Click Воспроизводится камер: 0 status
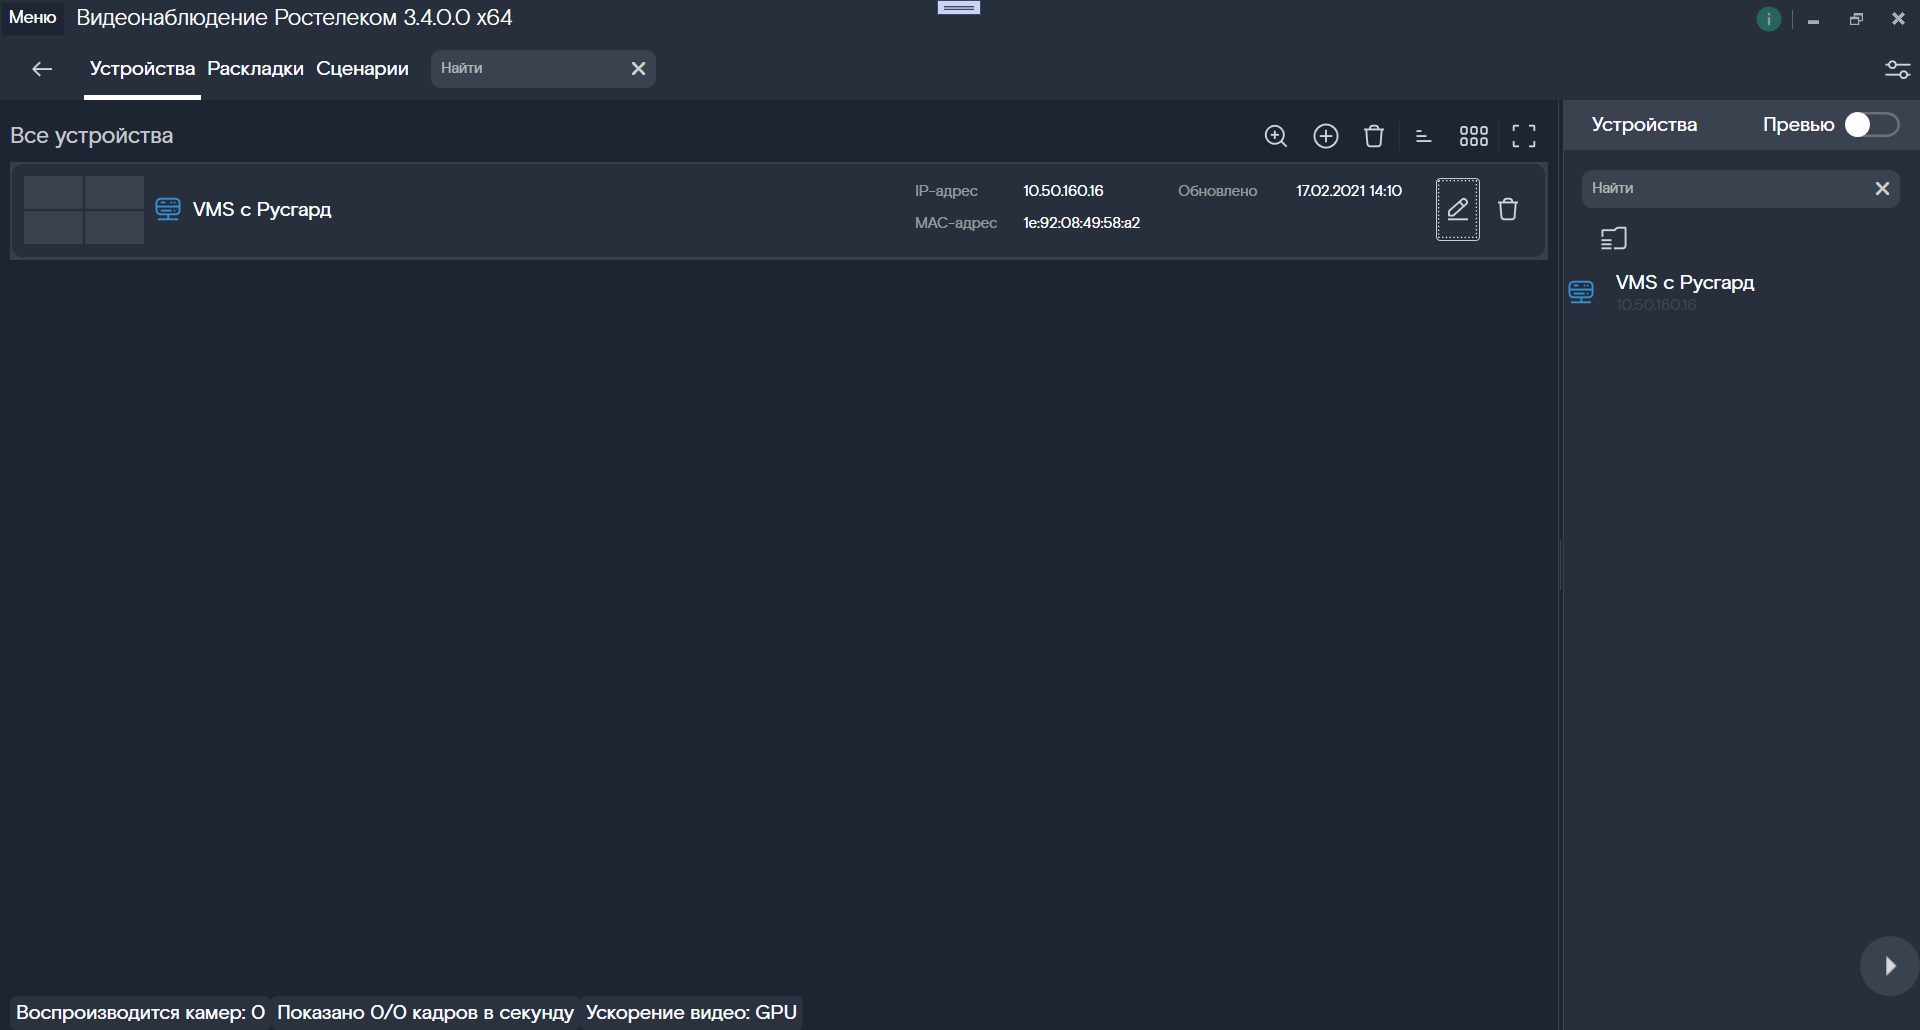The height and width of the screenshot is (1030, 1920). 140,1013
